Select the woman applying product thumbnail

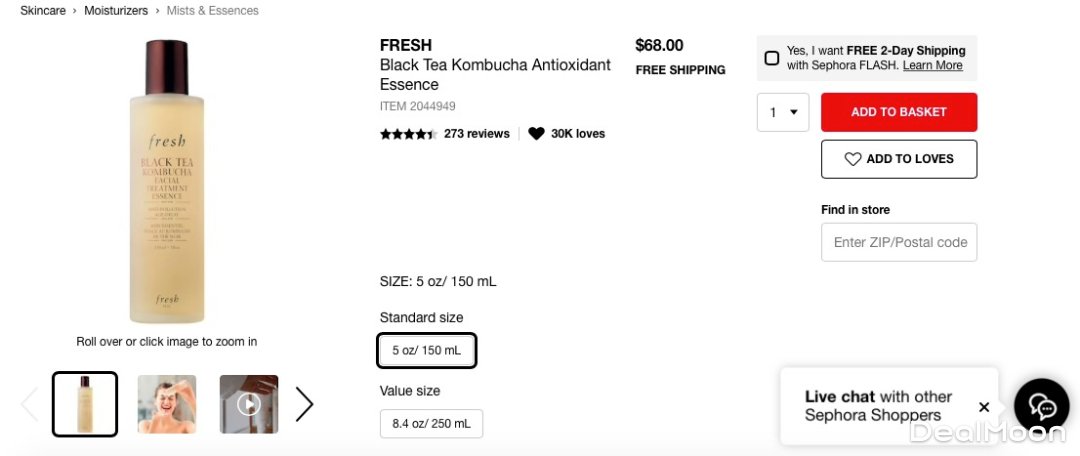[167, 404]
